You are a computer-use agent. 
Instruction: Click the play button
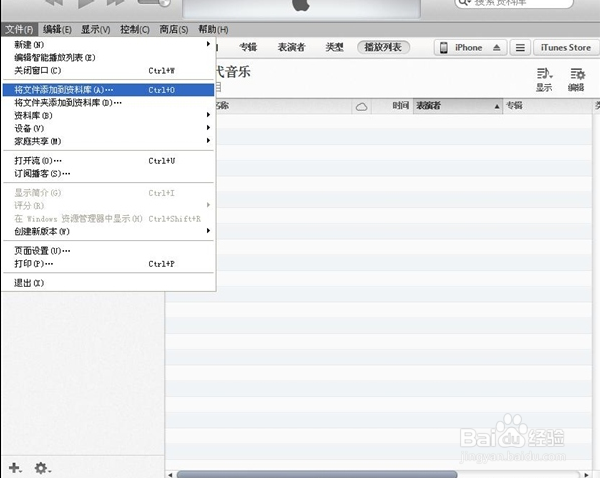pos(88,3)
